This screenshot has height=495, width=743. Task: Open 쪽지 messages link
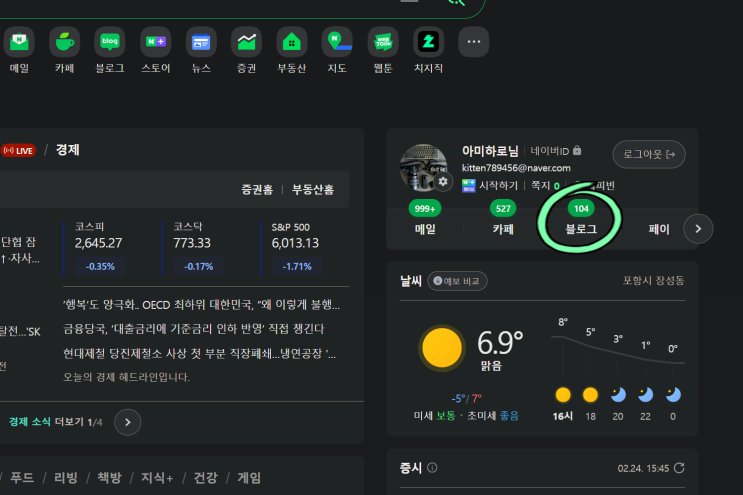545,185
